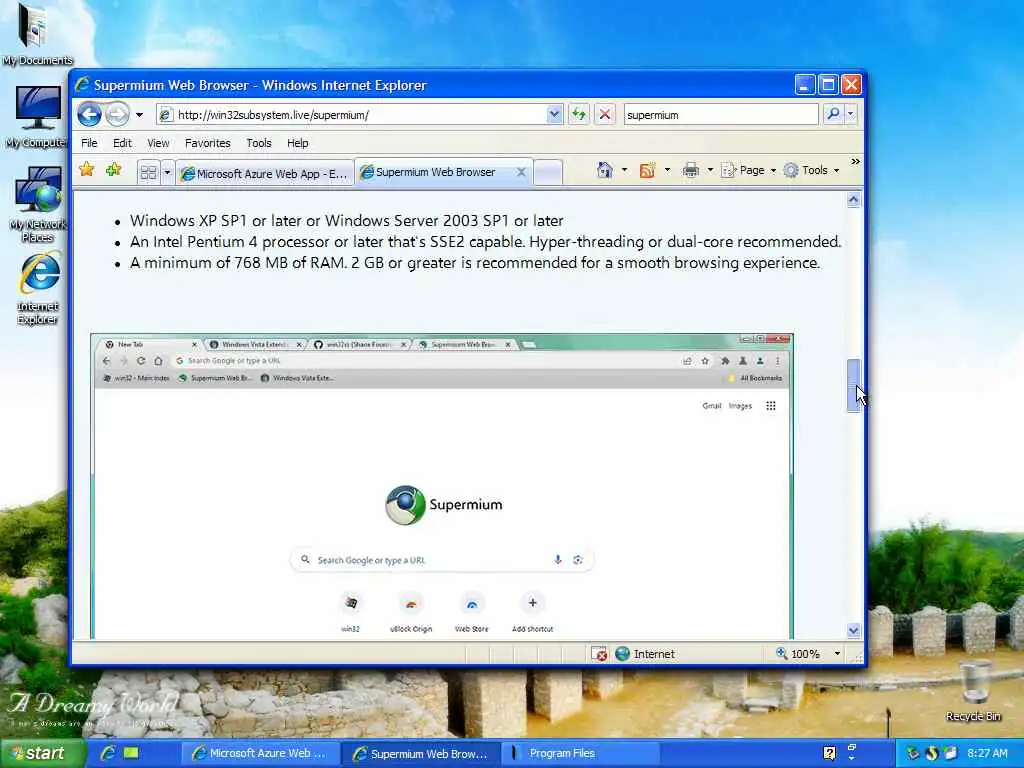Minimize the Internet Explorer window
Image resolution: width=1024 pixels, height=768 pixels.
pos(805,85)
